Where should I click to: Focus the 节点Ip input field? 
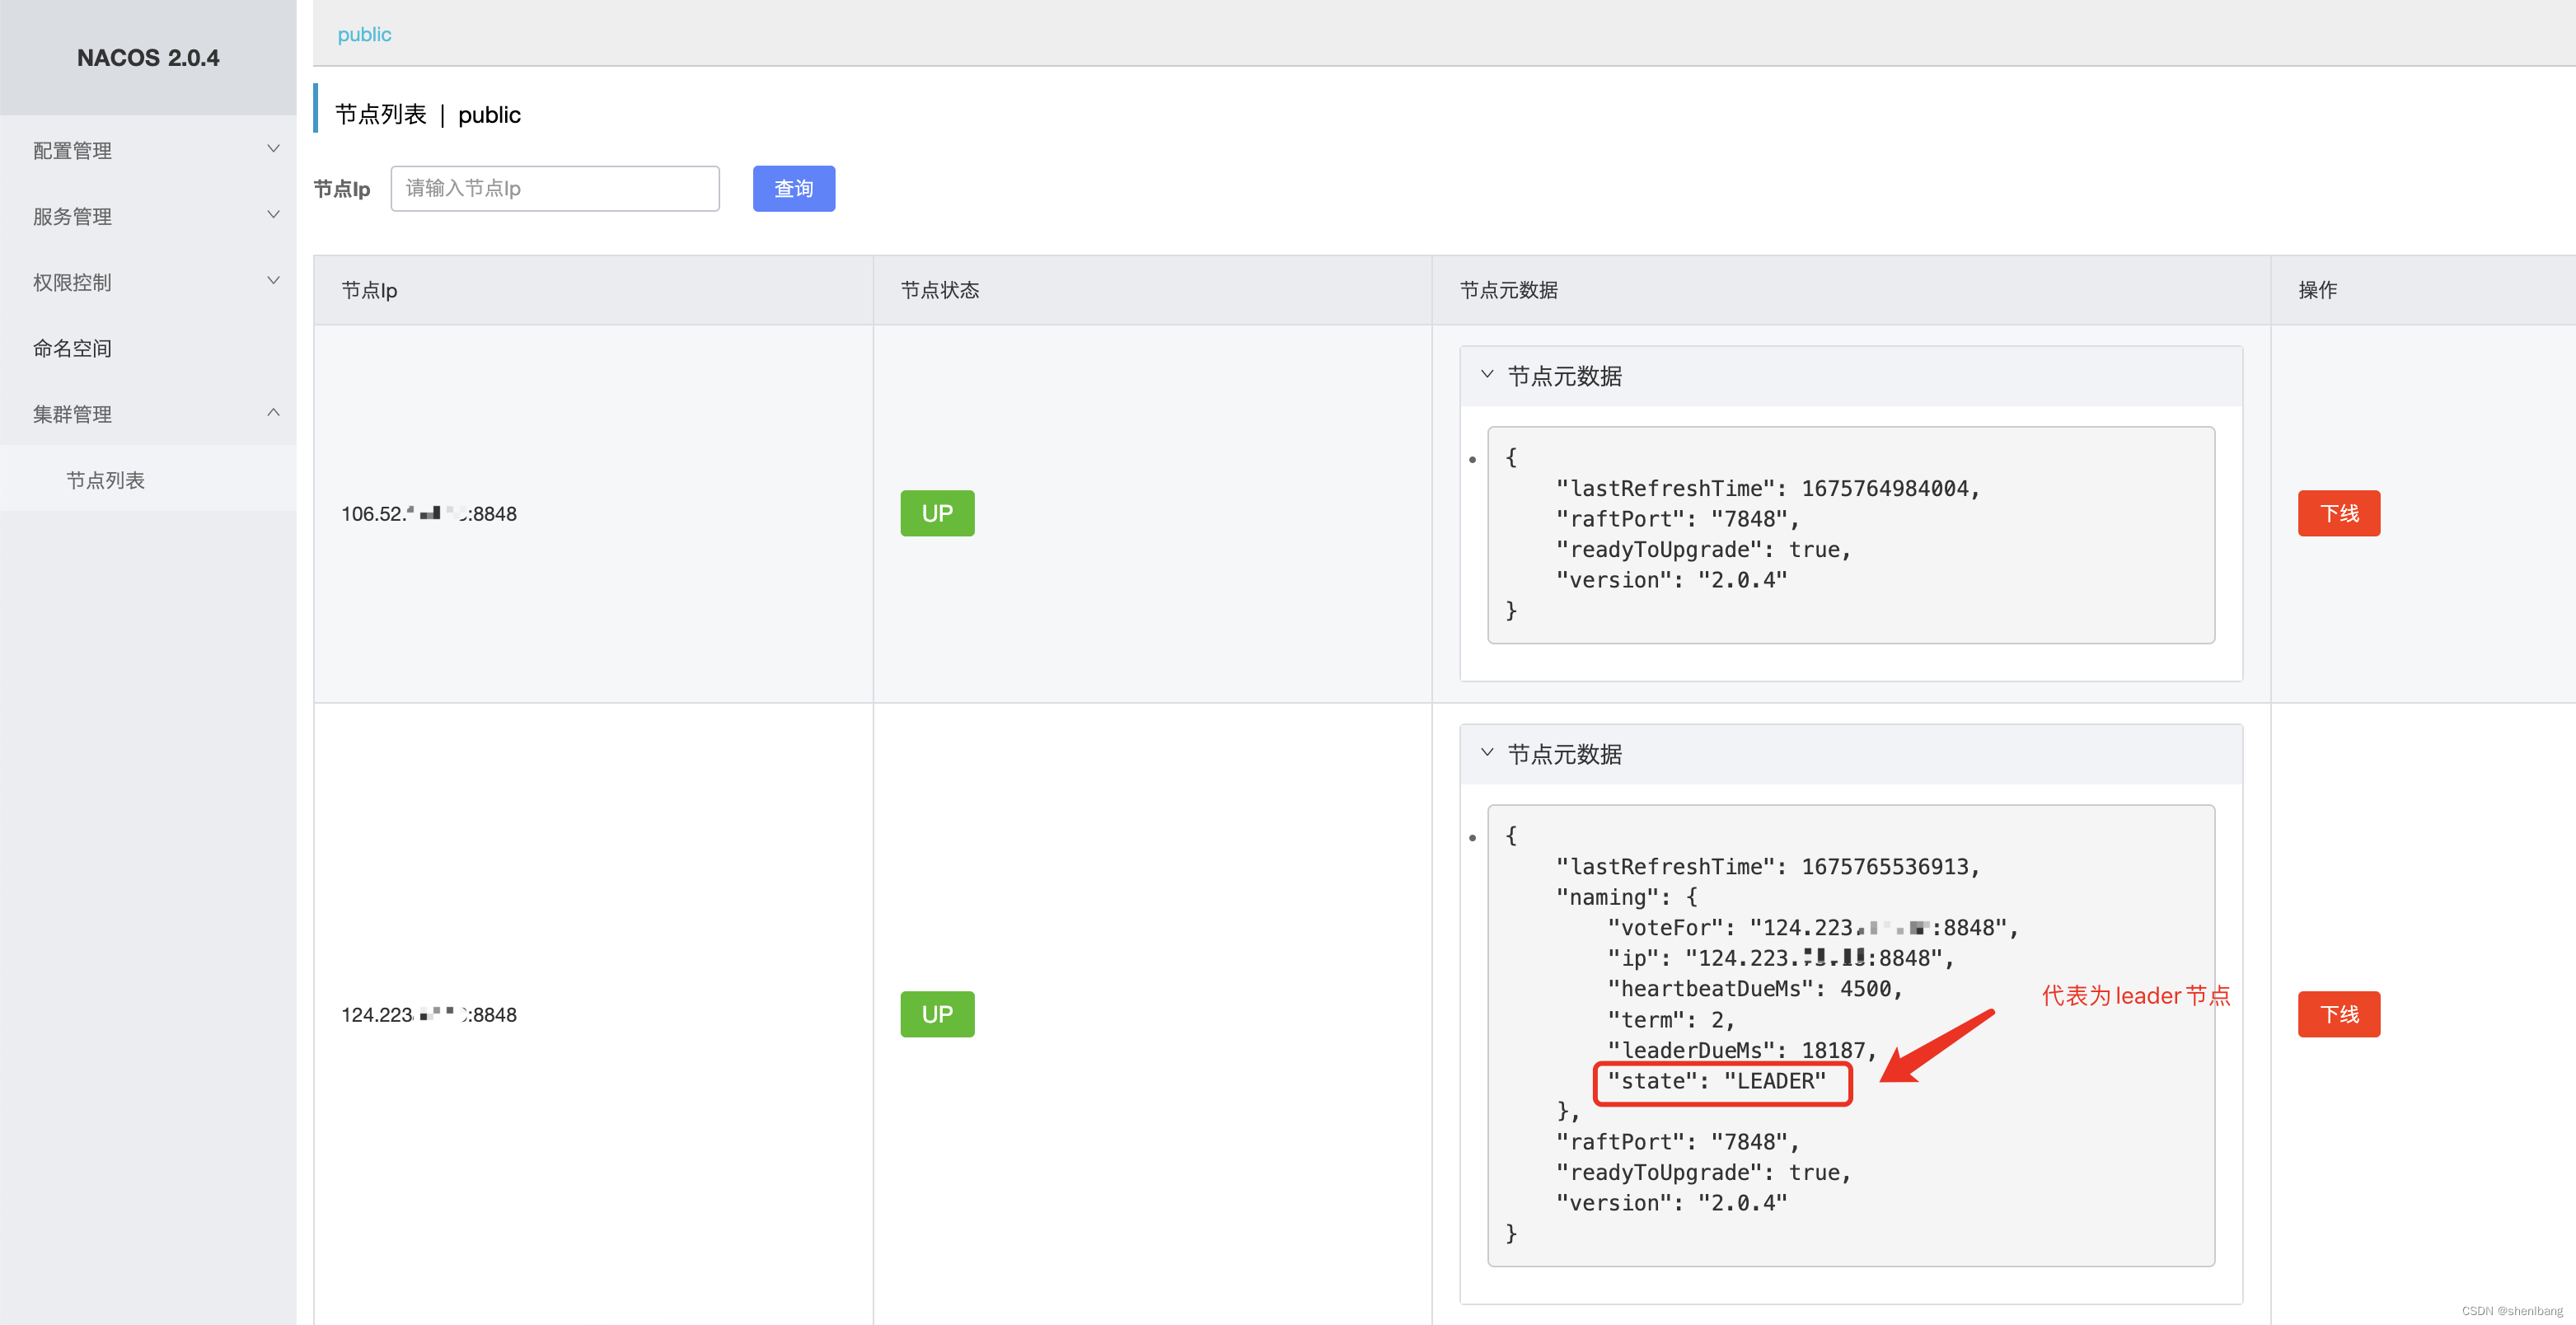tap(554, 189)
